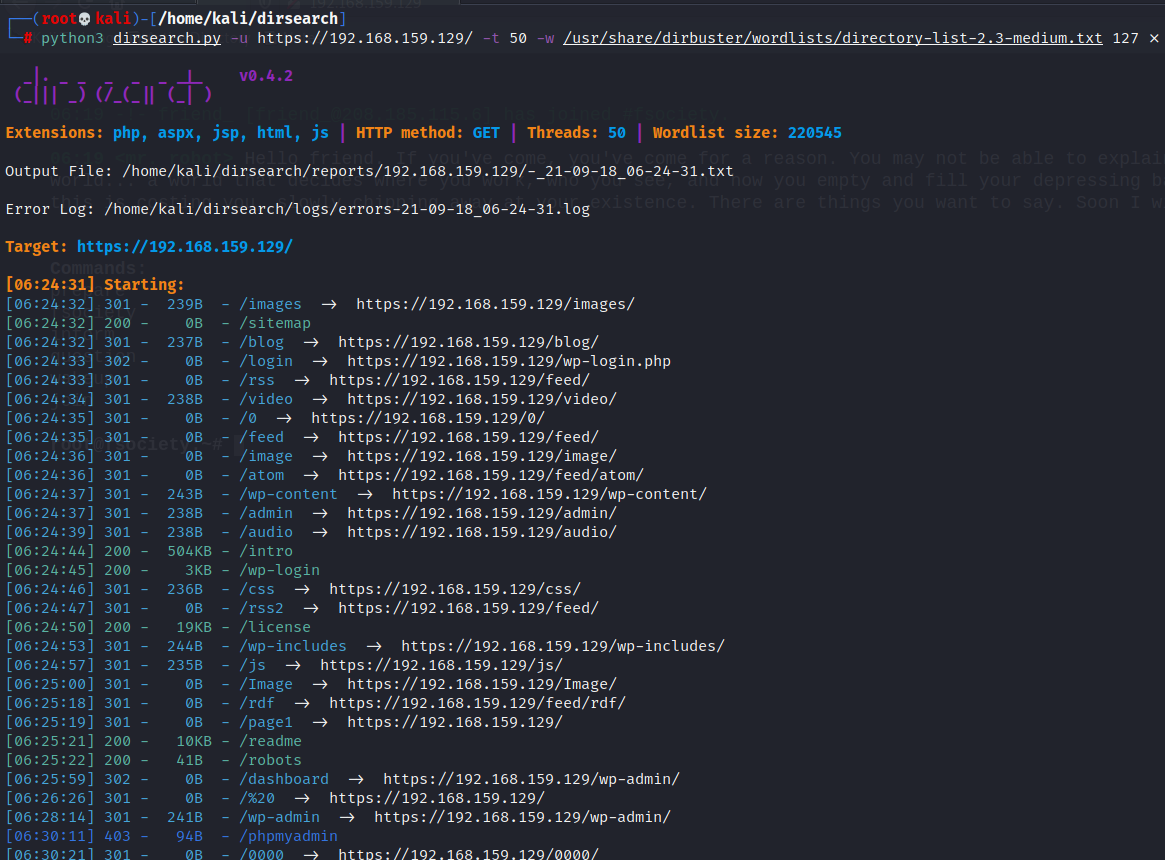The width and height of the screenshot is (1165, 860).
Task: Click the /audio result path
Action: 266,532
